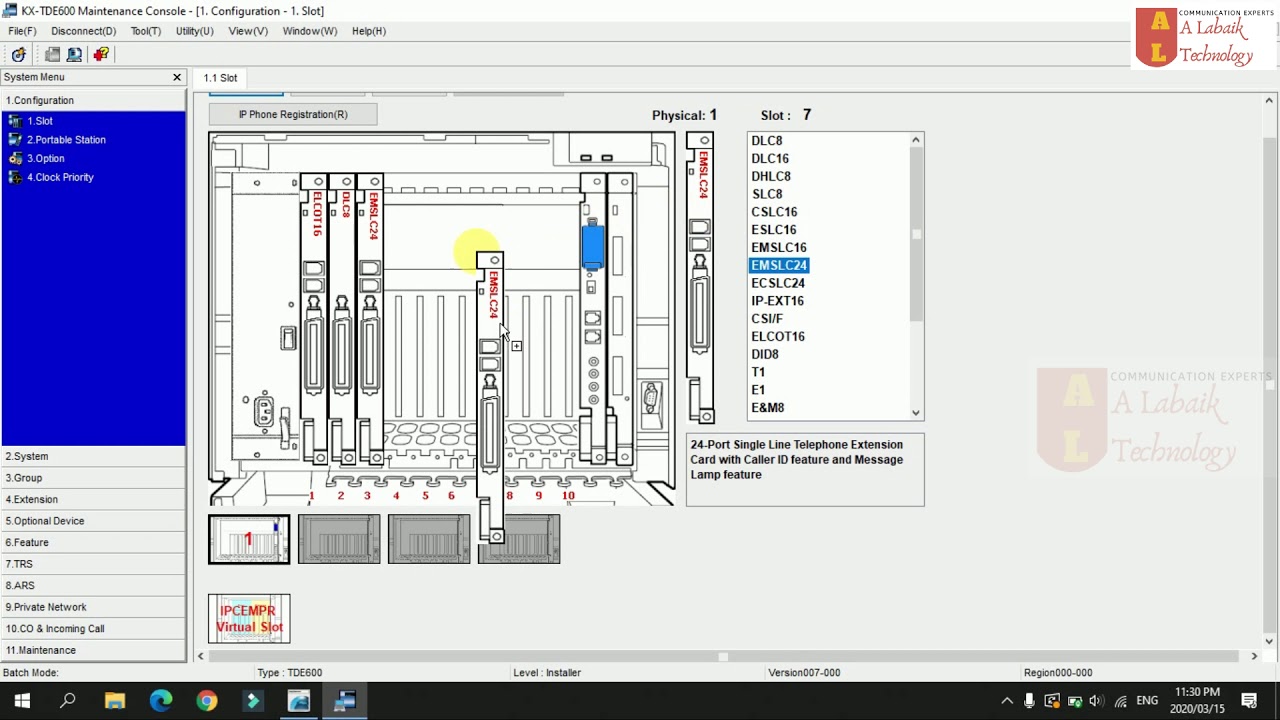Select ECSLC24 in the card list

[778, 283]
